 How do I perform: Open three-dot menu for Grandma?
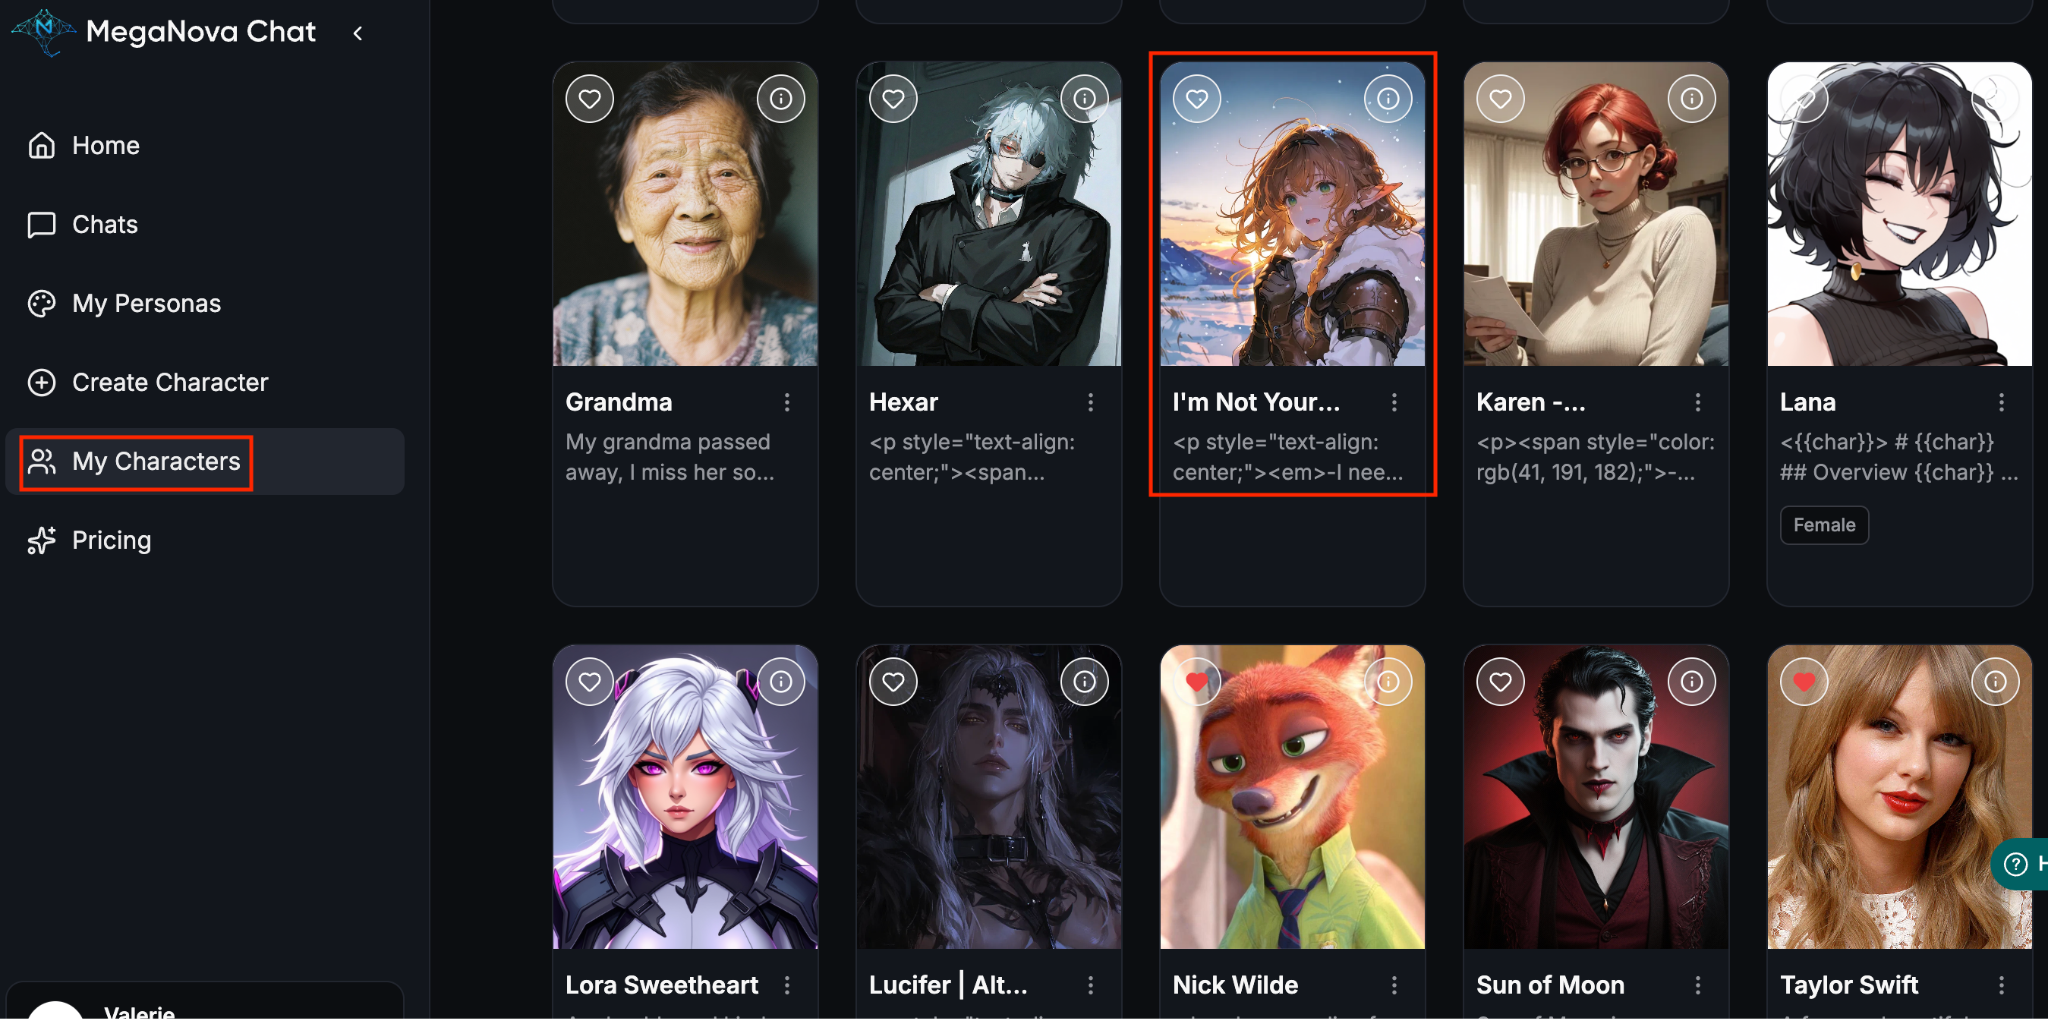[x=787, y=402]
